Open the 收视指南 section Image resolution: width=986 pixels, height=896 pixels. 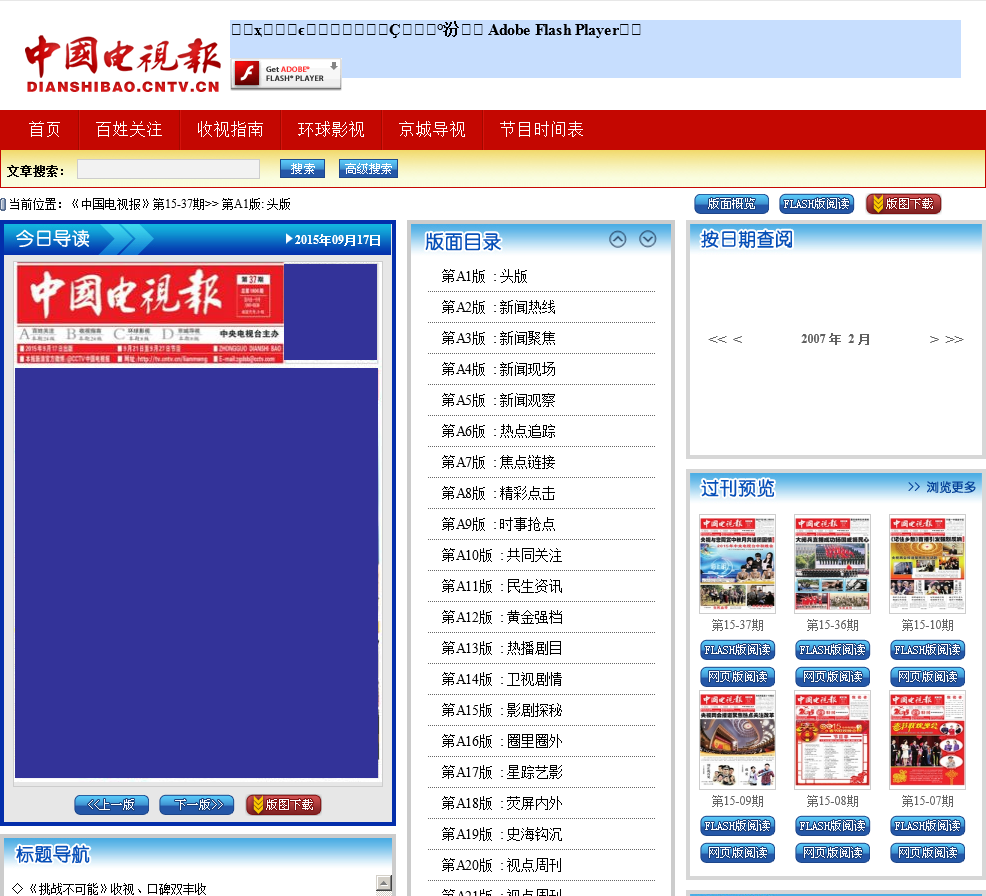click(x=230, y=130)
